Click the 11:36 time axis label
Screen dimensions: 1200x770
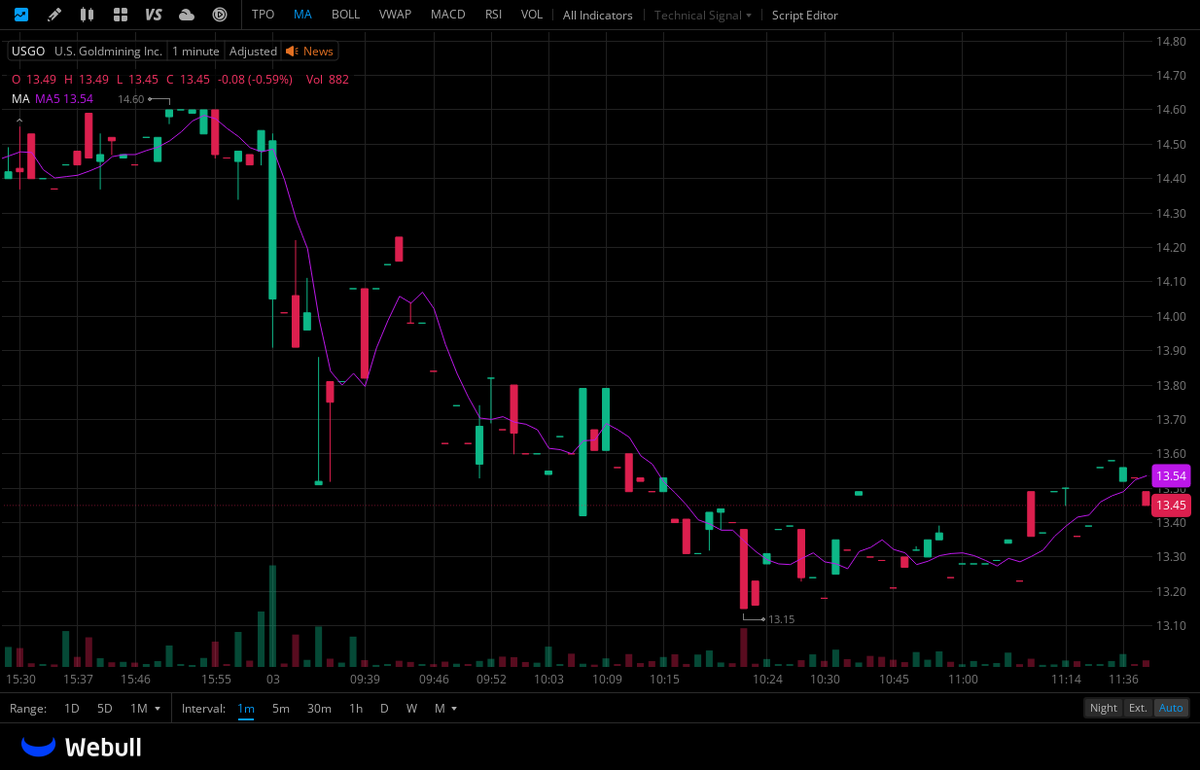pos(1122,679)
